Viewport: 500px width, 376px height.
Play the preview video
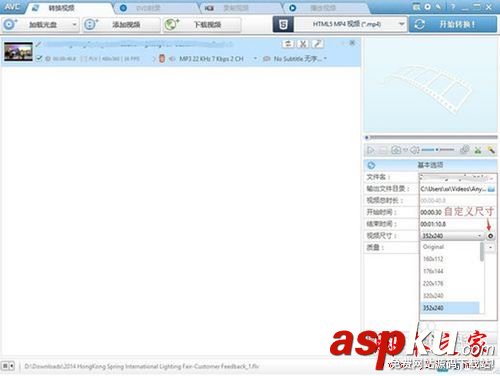tap(370, 150)
